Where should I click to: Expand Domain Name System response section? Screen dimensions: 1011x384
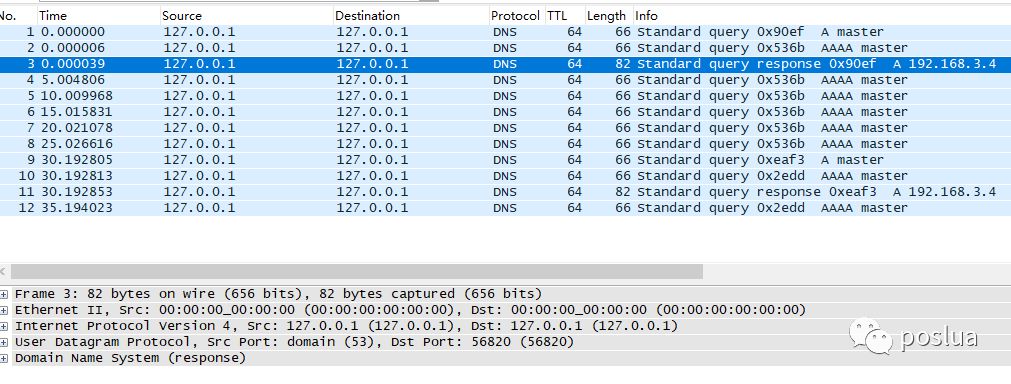pyautogui.click(x=4, y=358)
